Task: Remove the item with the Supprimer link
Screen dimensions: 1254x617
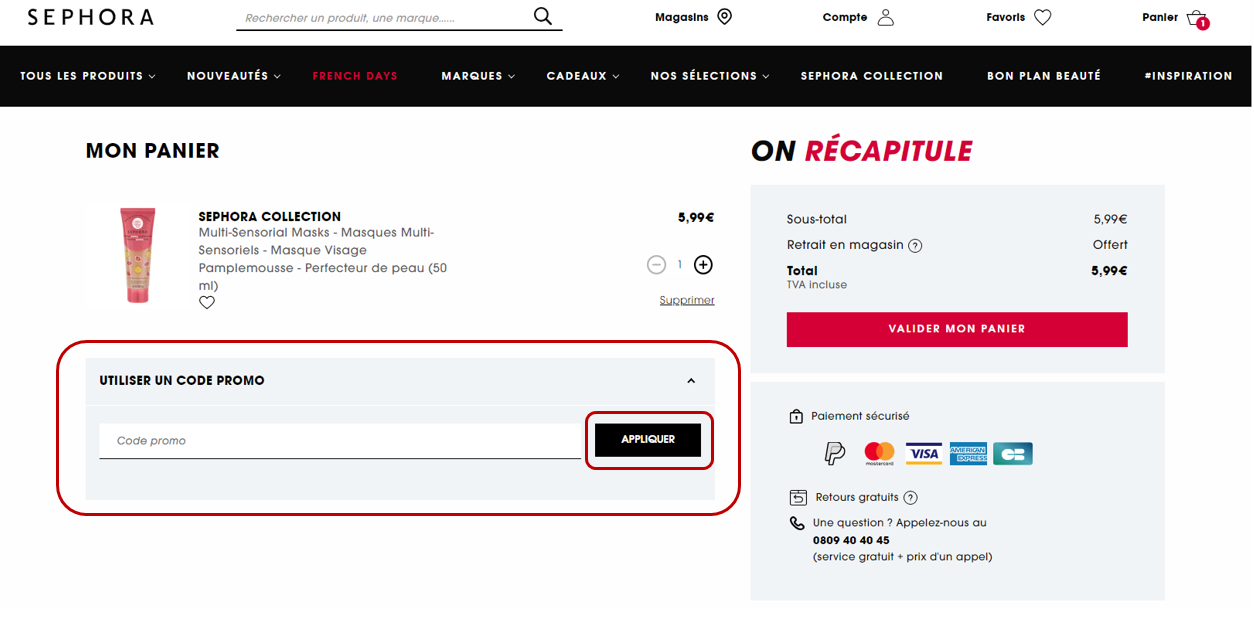Action: pos(686,299)
